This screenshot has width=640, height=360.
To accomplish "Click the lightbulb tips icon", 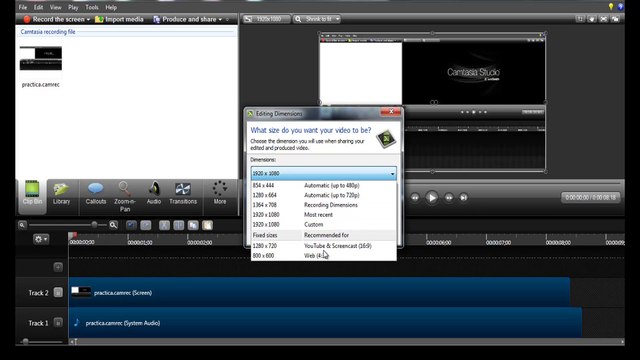I will pos(611,6).
